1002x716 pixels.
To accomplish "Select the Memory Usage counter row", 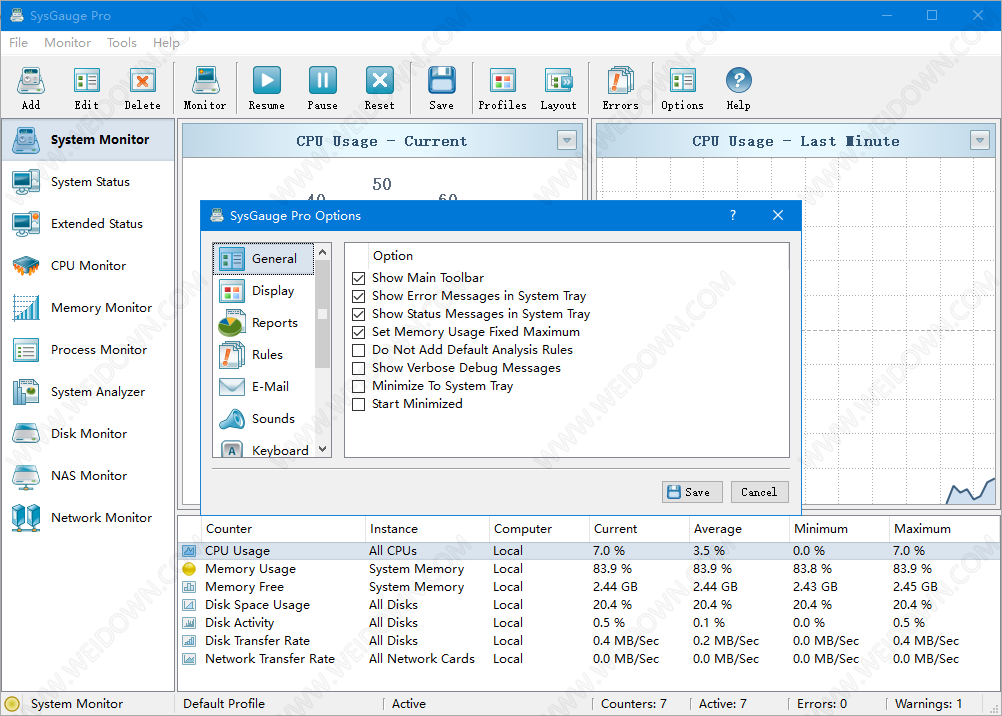I will [589, 569].
